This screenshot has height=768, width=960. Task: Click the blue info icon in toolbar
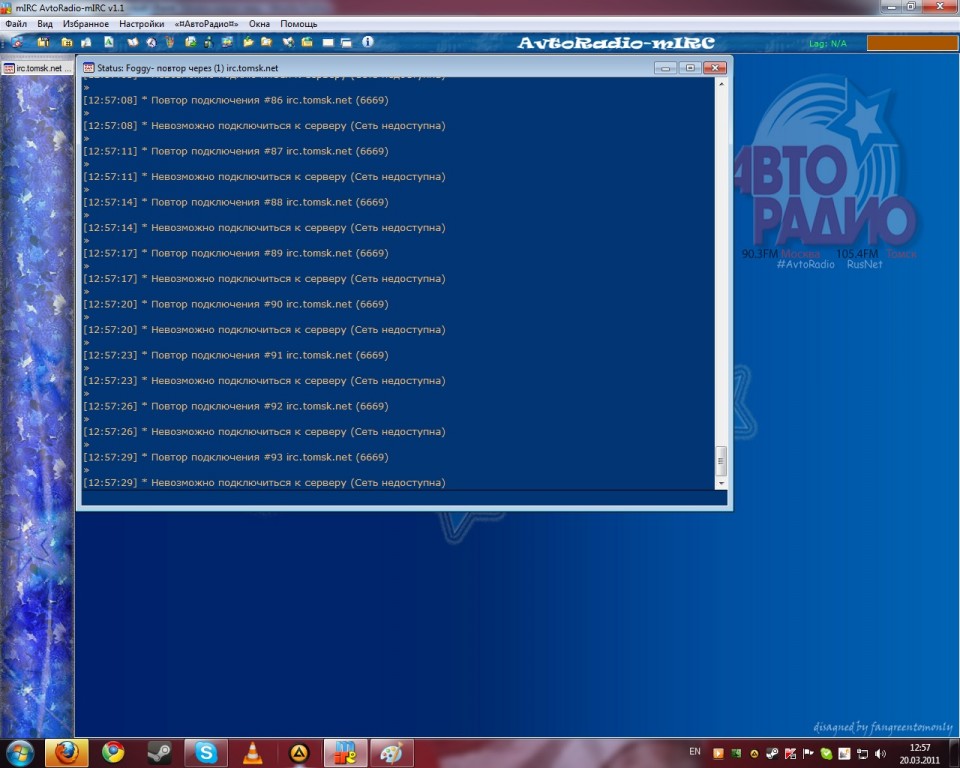[x=367, y=43]
